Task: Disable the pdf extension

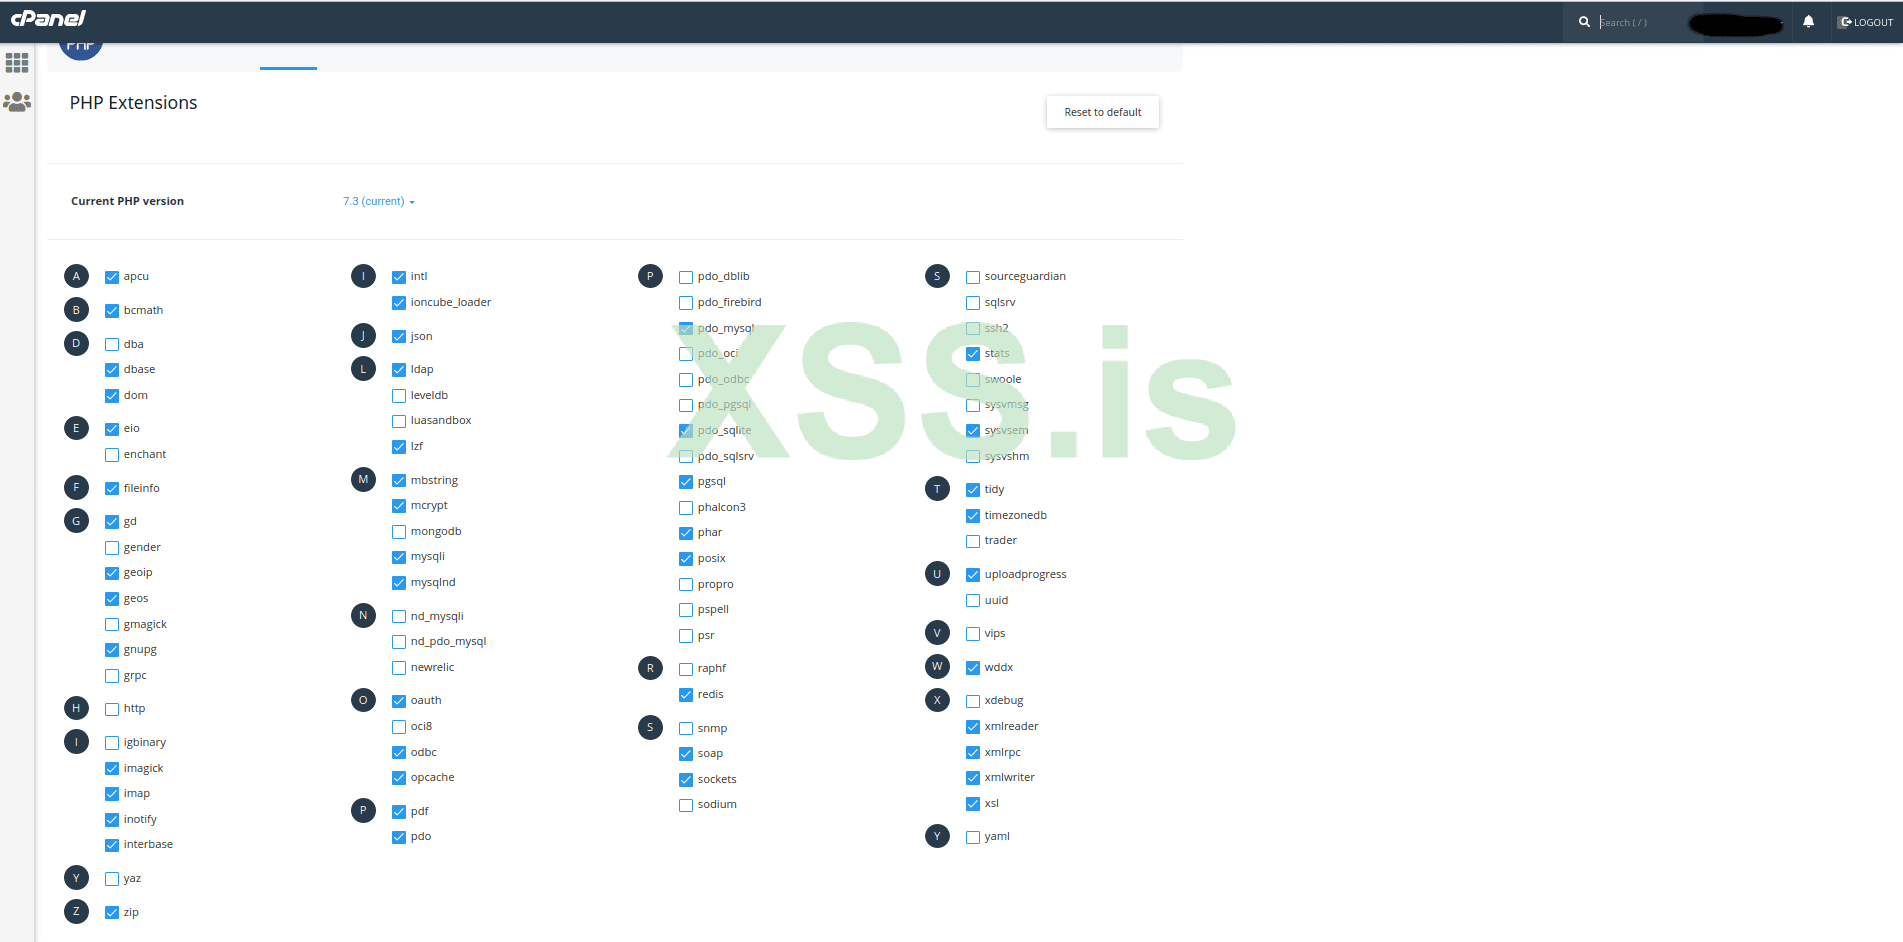Action: coord(399,812)
